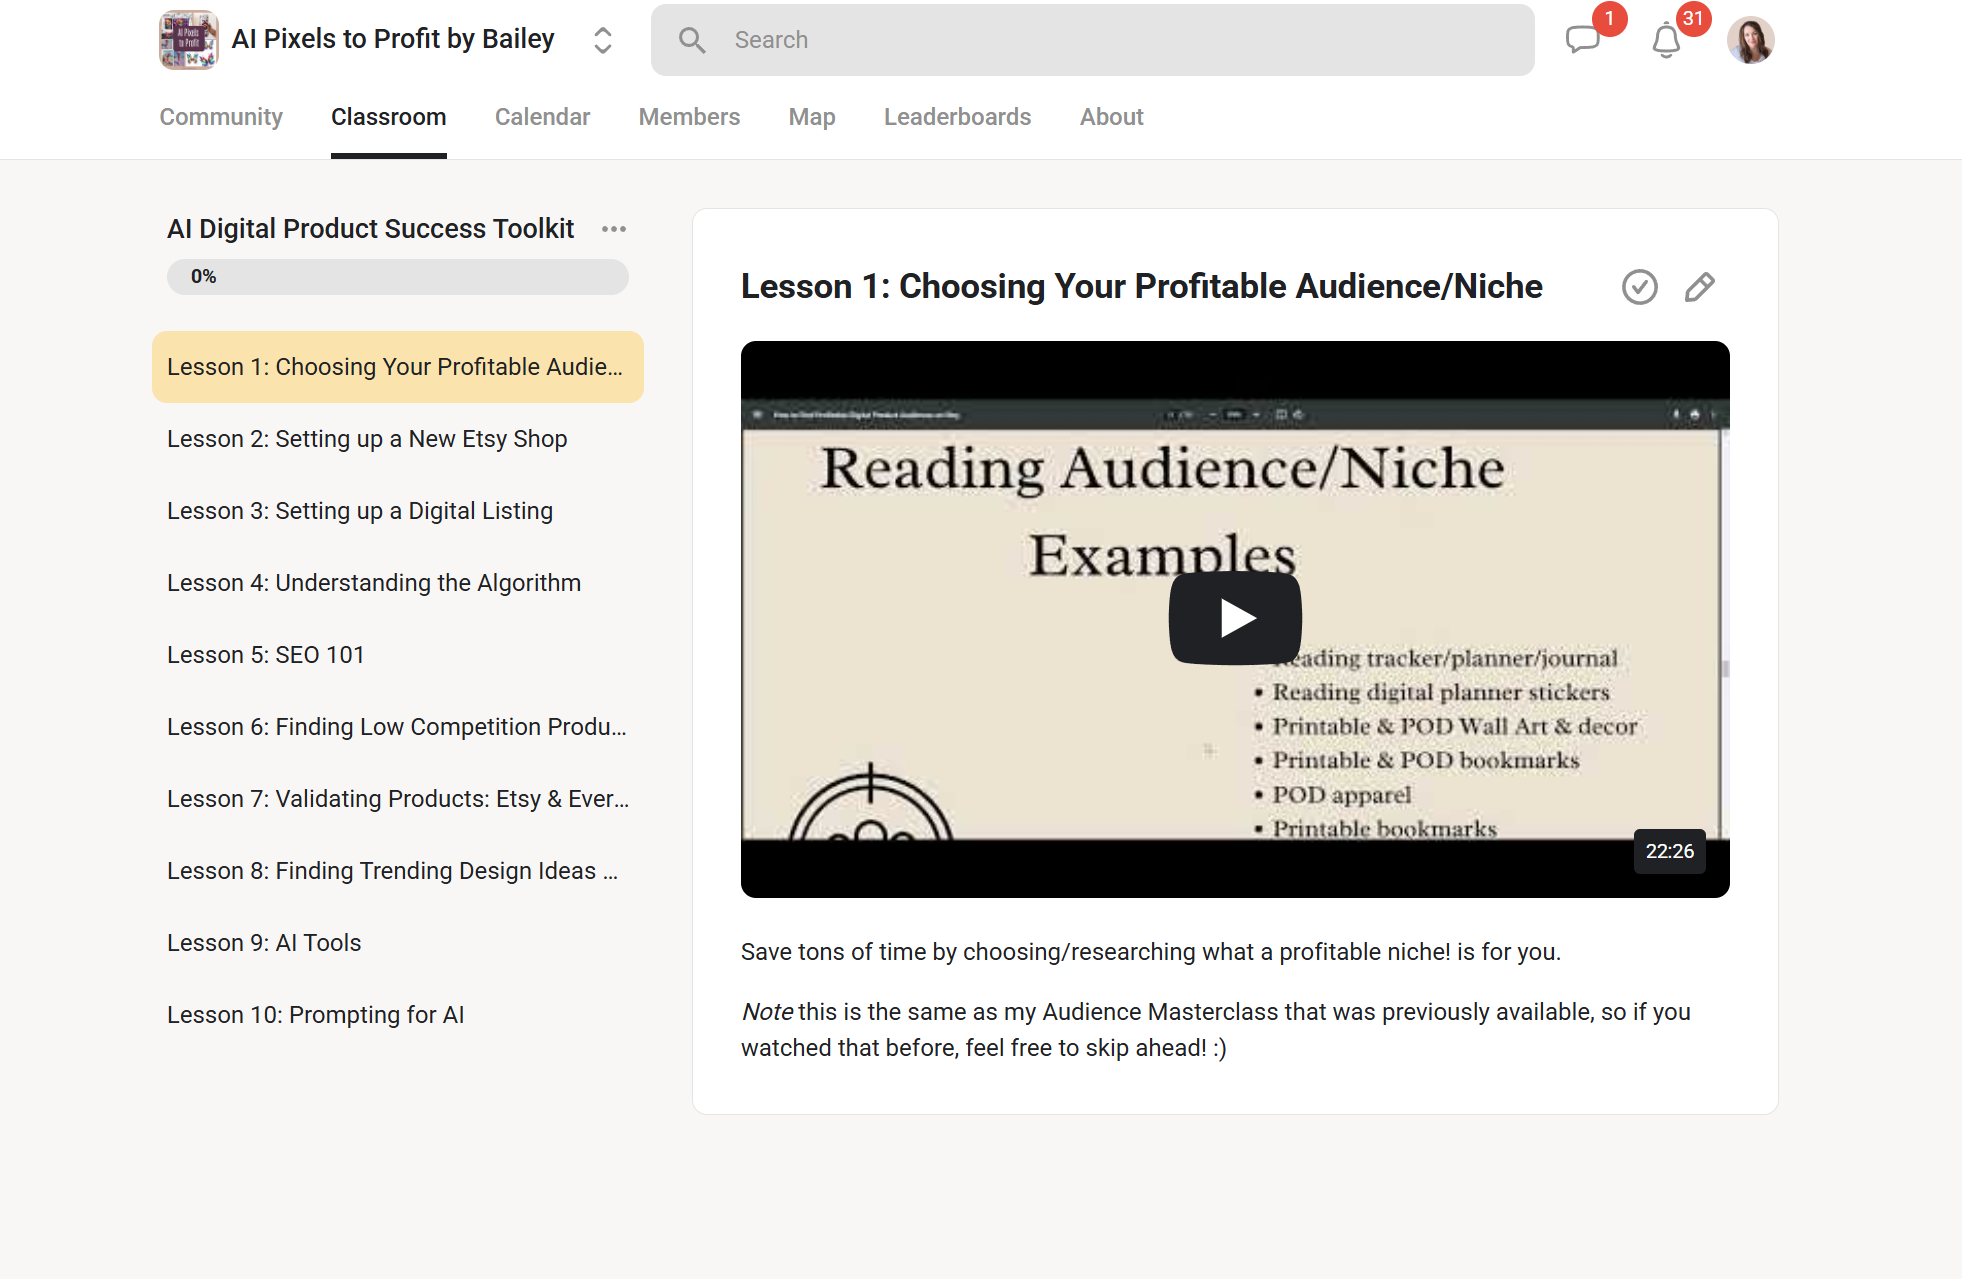Open the community switcher chevron
Screen dimensions: 1962x1279
[602, 40]
